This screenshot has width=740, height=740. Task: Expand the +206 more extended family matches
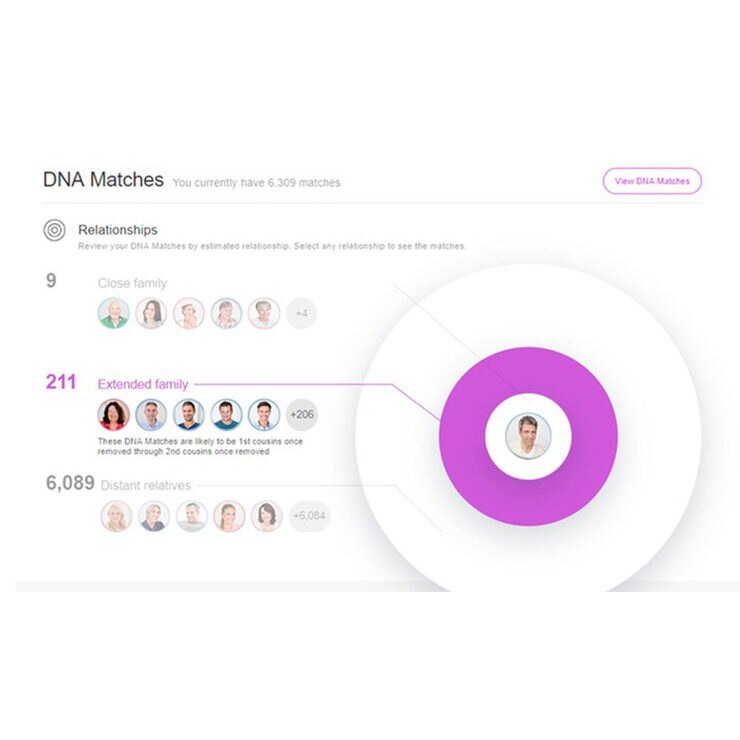click(x=302, y=414)
